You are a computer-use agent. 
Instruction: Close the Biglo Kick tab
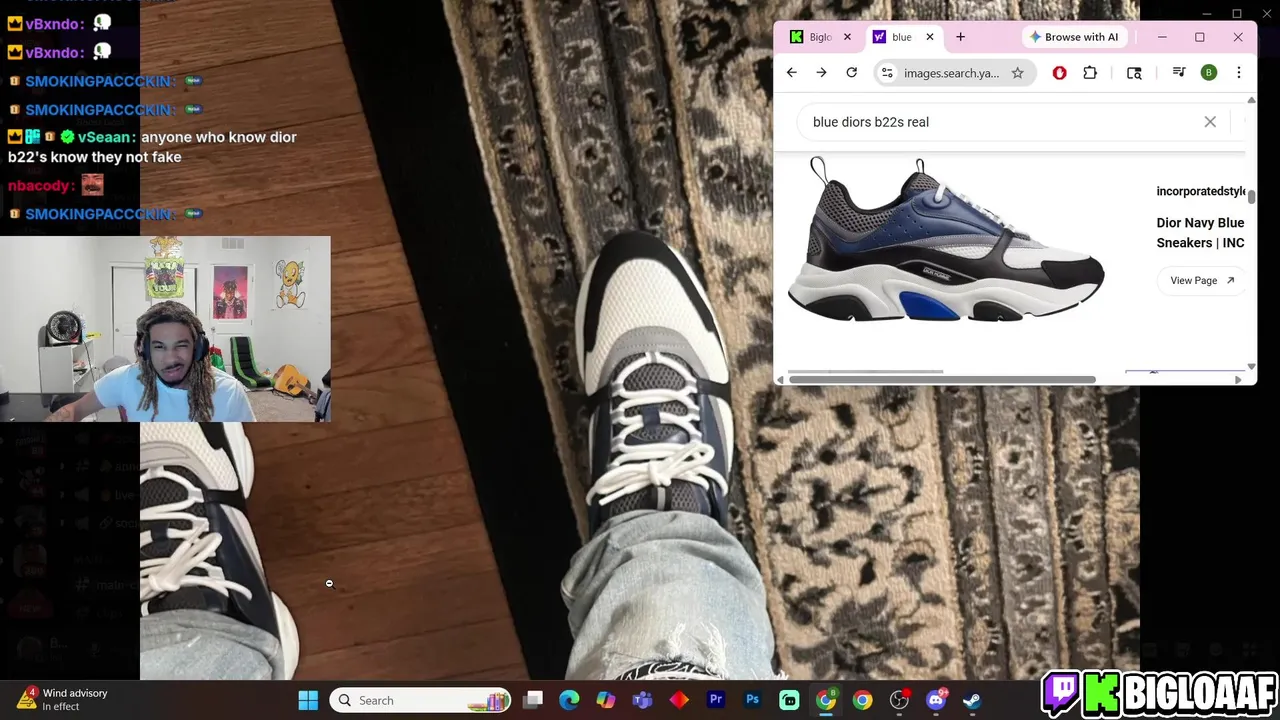(x=847, y=37)
